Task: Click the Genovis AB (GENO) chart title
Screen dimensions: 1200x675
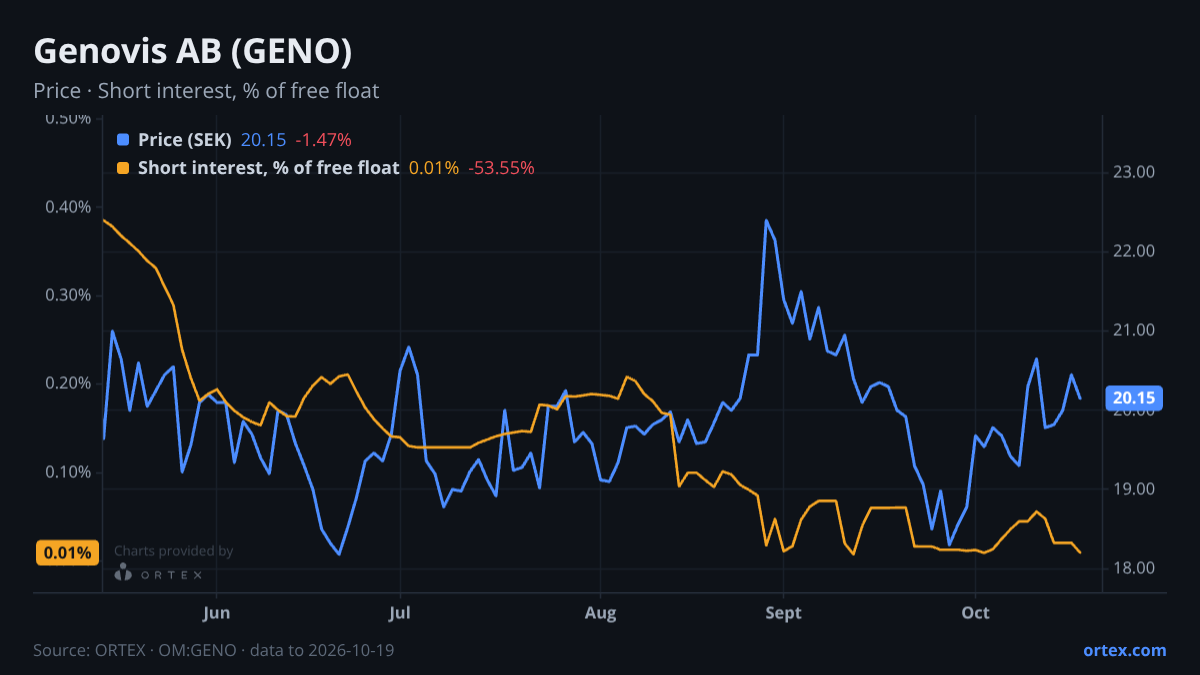Action: 192,50
